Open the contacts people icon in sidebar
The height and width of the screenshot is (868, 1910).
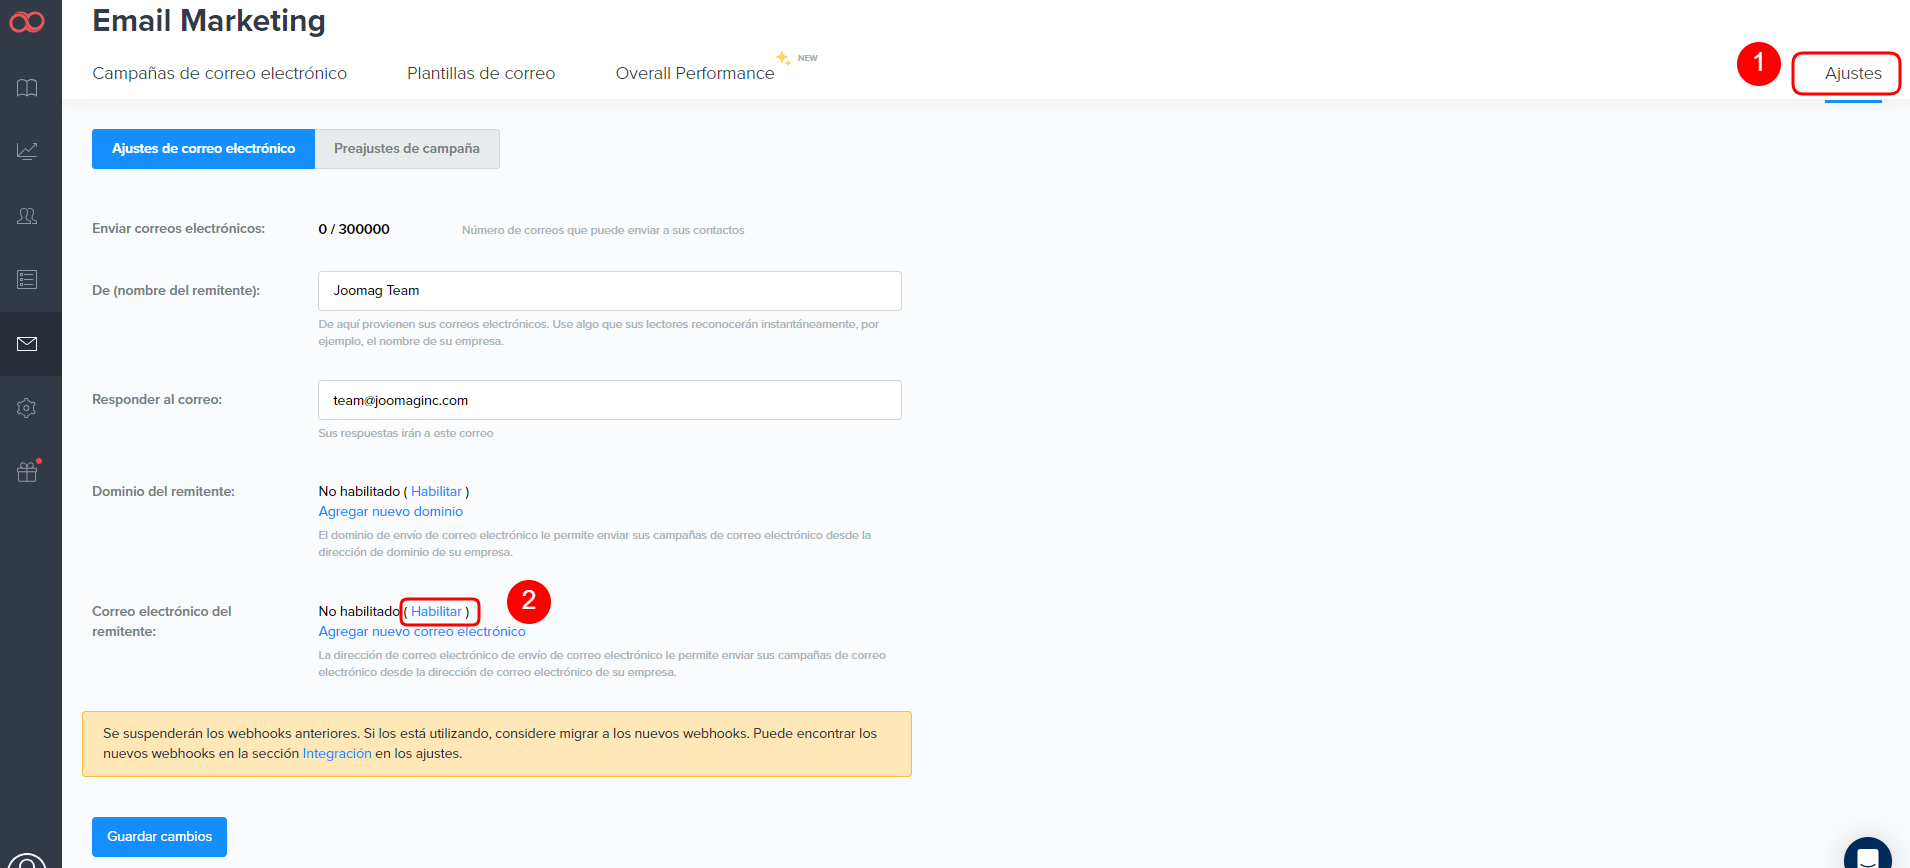point(27,216)
